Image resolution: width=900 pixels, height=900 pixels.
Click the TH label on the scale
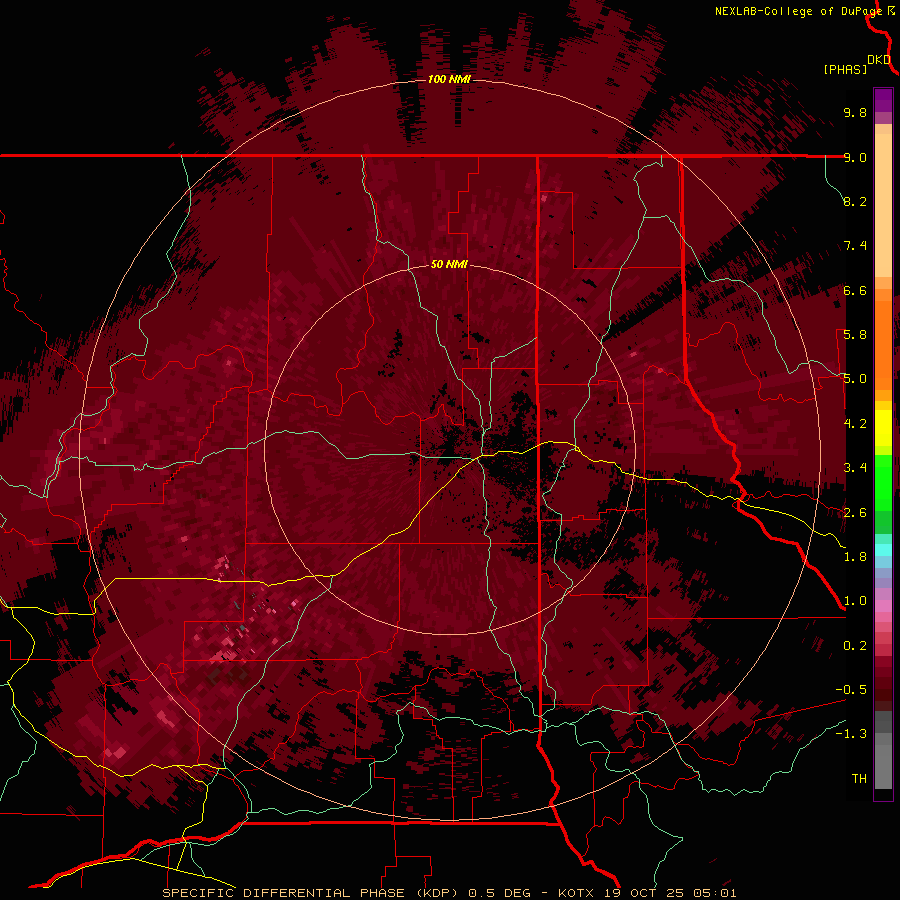859,779
